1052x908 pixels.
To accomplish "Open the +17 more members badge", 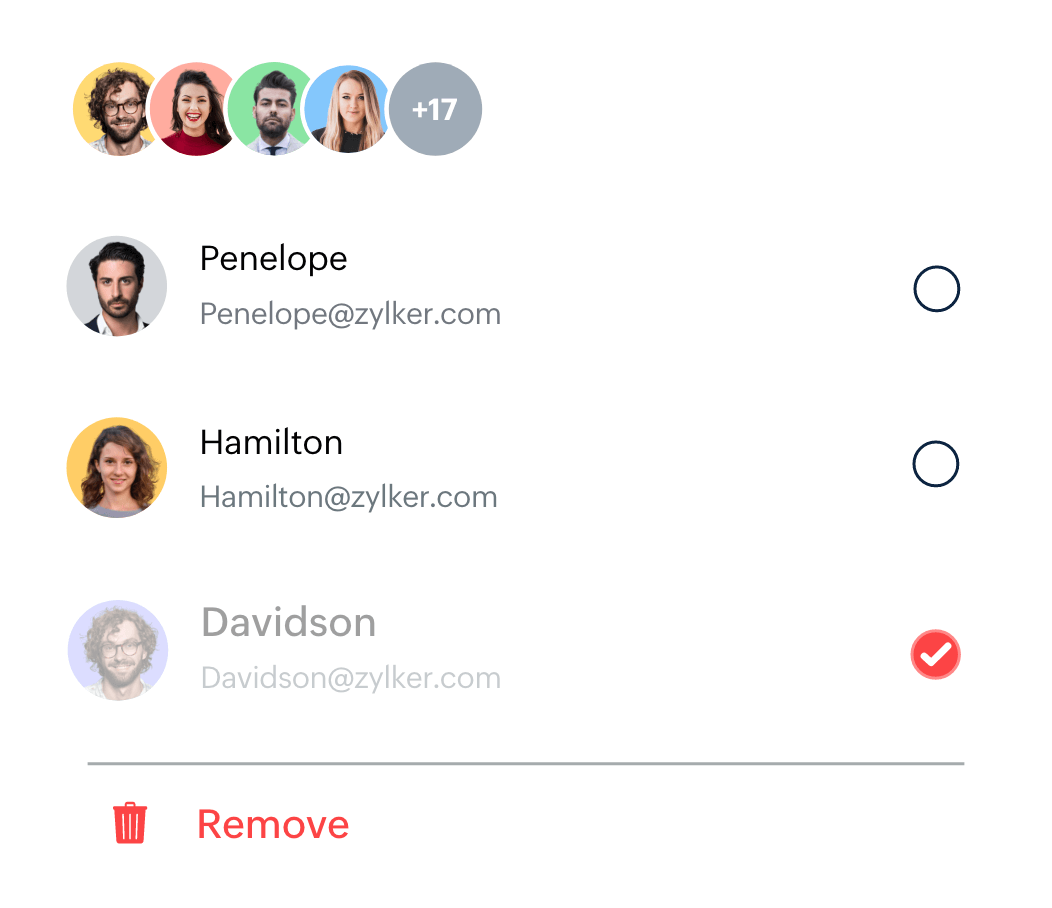I will (435, 109).
